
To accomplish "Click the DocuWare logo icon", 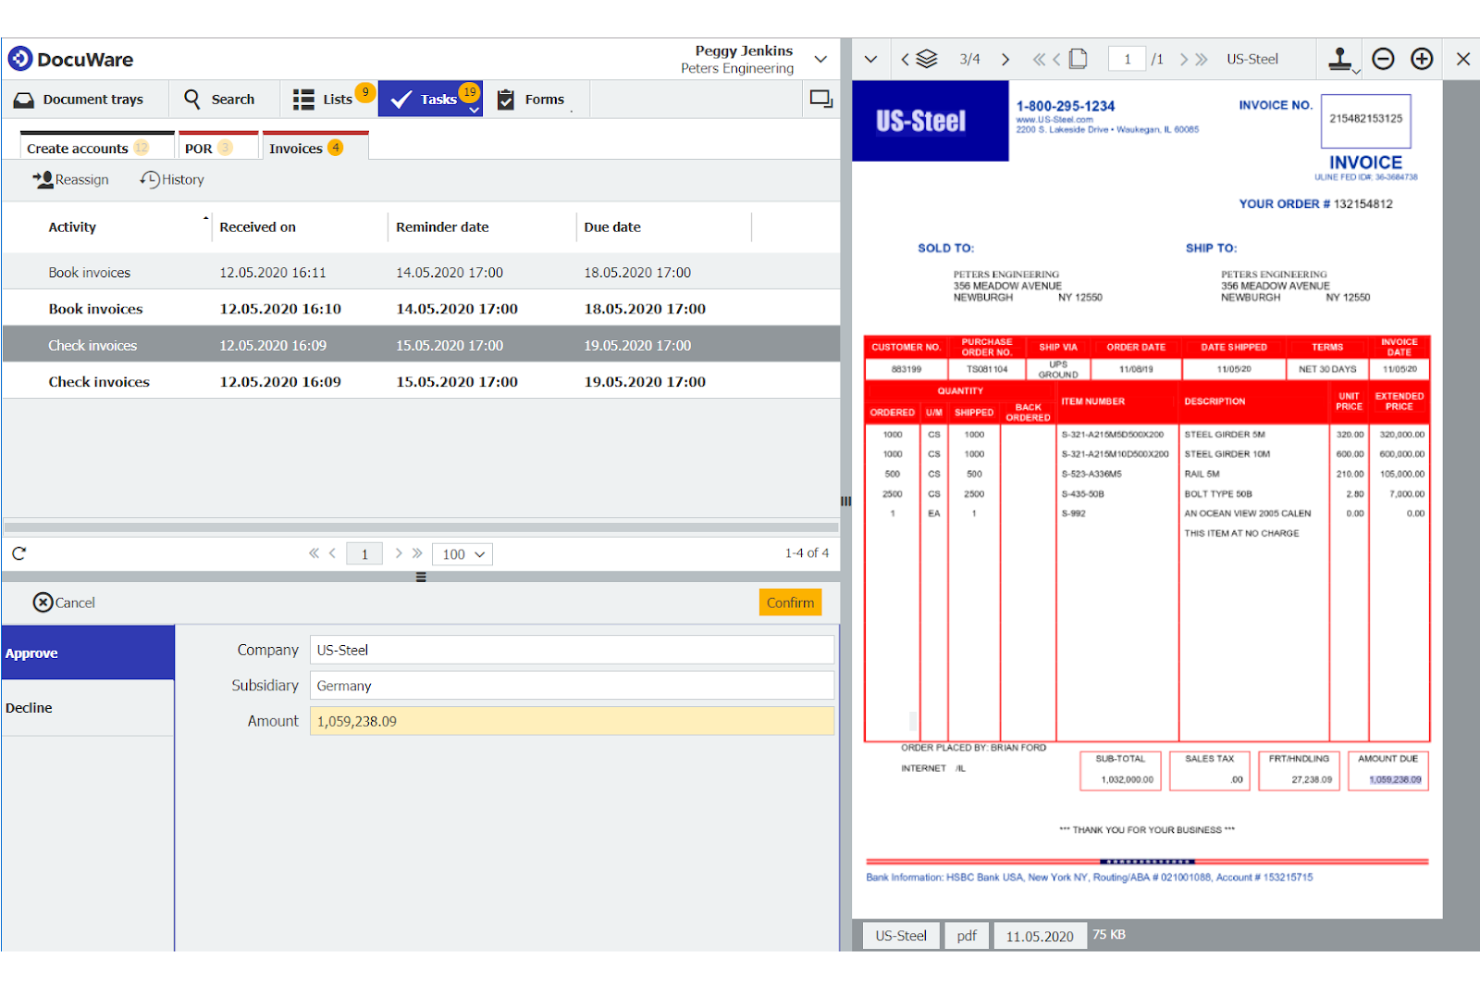I will pyautogui.click(x=20, y=59).
